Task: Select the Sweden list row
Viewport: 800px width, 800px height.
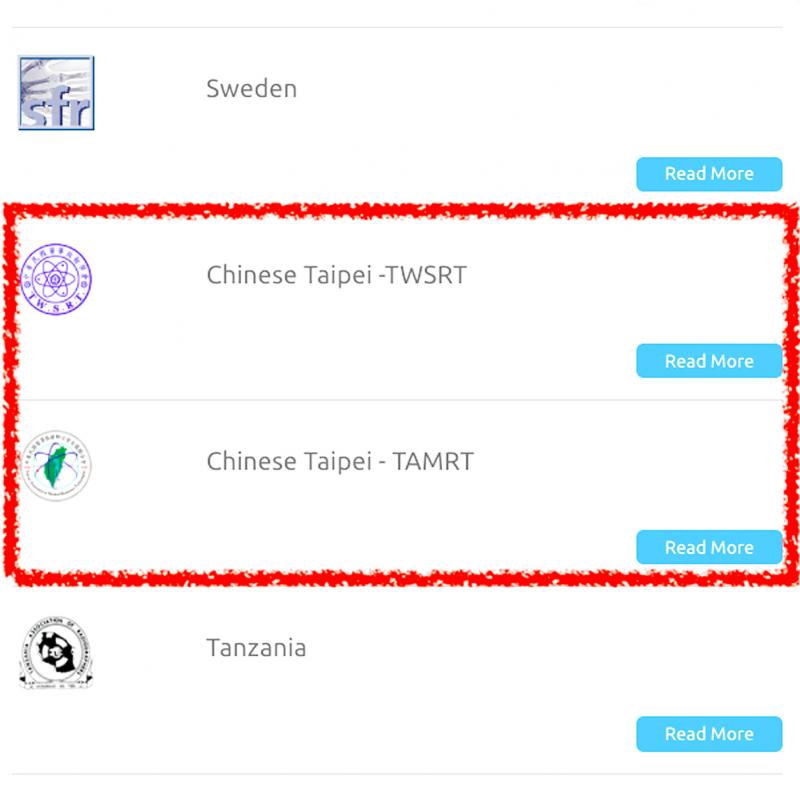Action: point(397,120)
